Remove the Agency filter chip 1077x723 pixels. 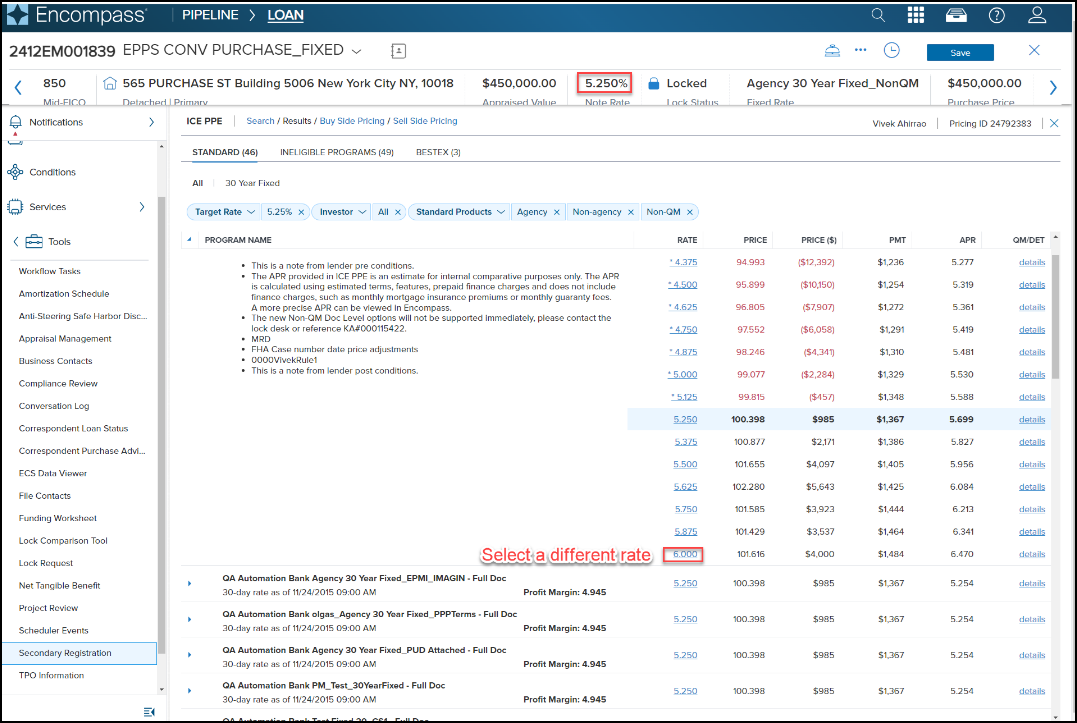tap(556, 212)
